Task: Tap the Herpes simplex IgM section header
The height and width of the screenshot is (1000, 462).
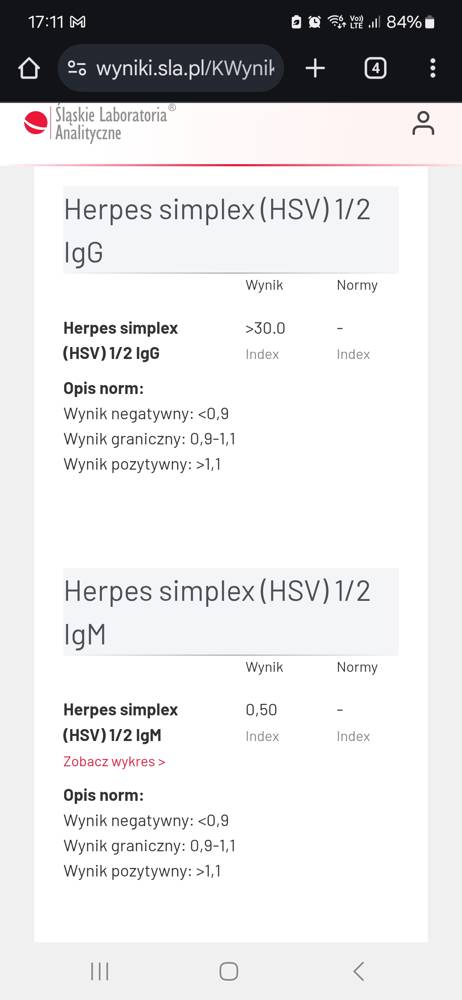Action: tap(231, 612)
